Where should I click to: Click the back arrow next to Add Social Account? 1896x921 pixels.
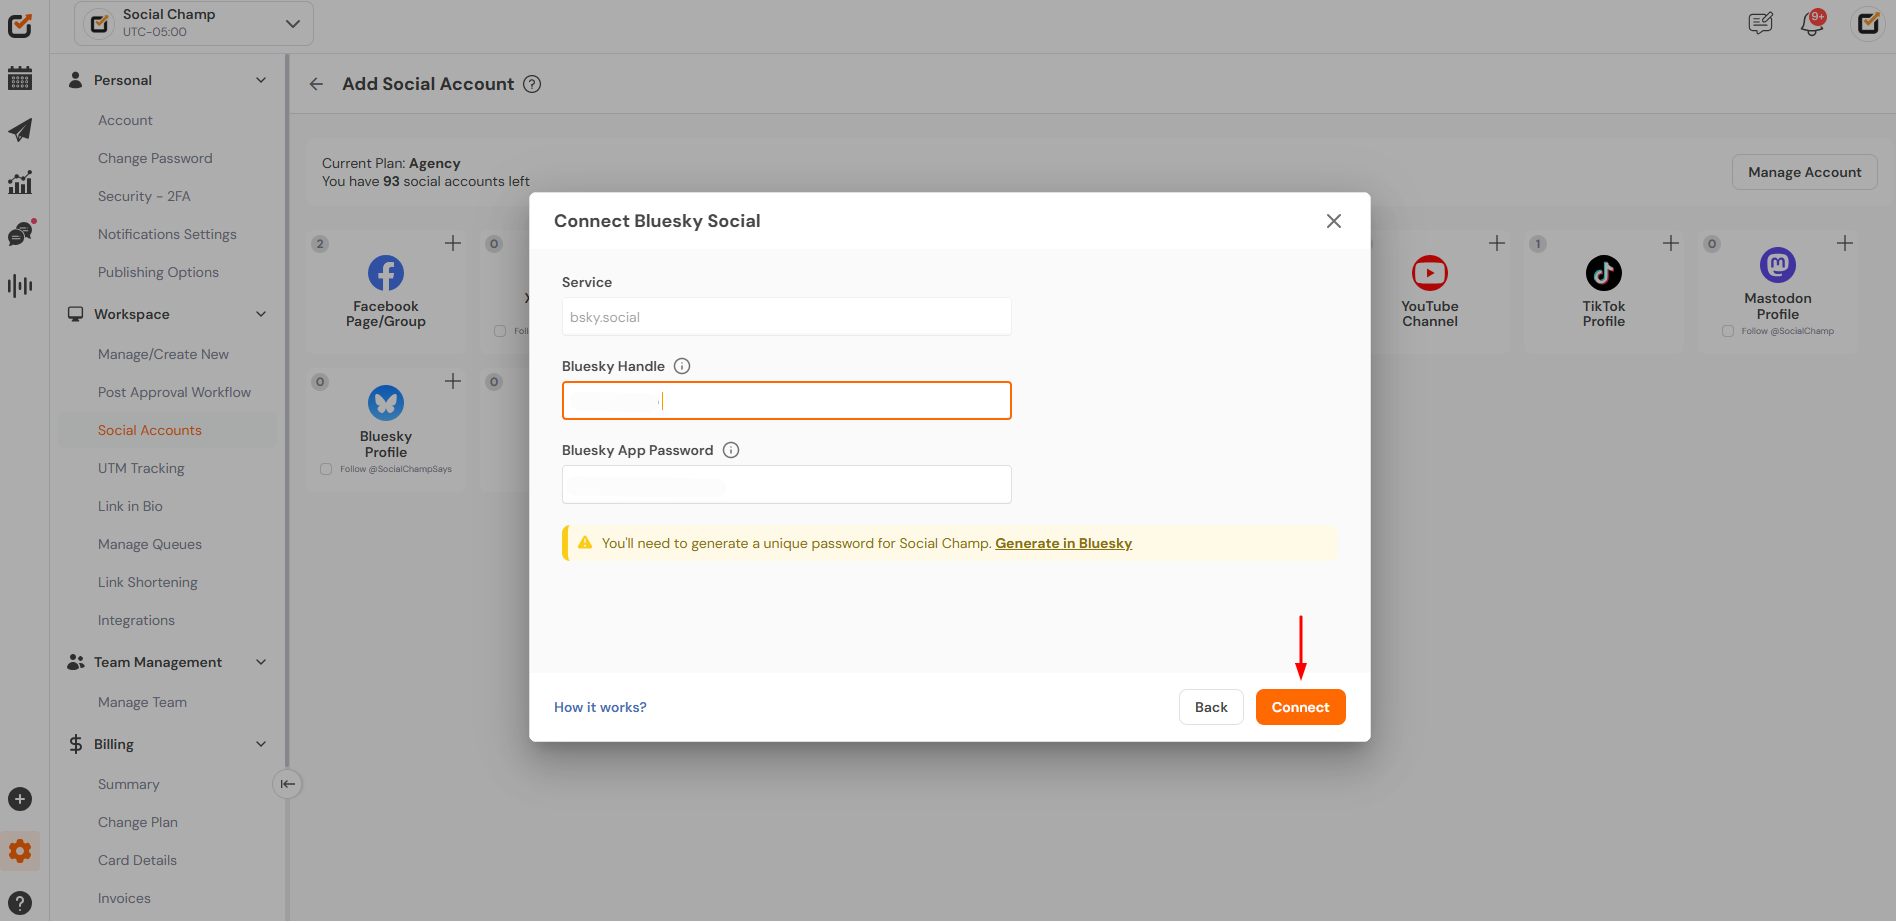316,84
